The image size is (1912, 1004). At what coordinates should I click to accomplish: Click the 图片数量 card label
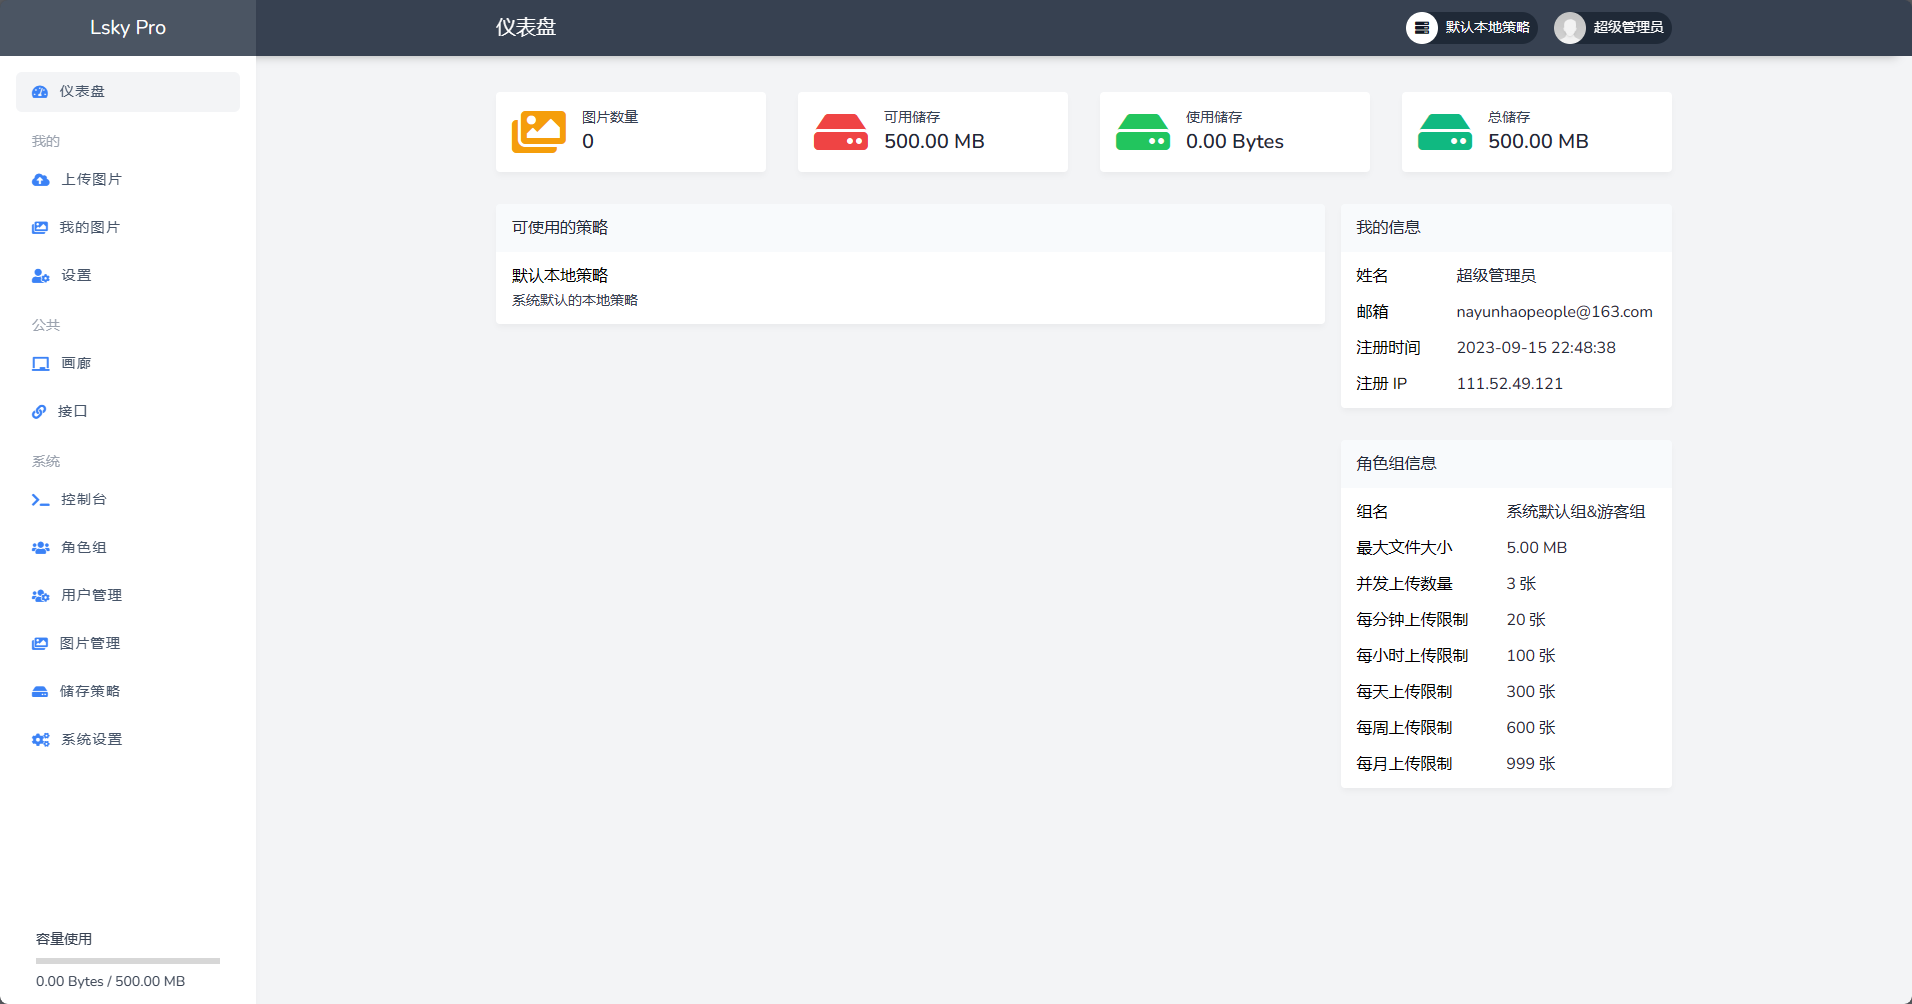610,117
